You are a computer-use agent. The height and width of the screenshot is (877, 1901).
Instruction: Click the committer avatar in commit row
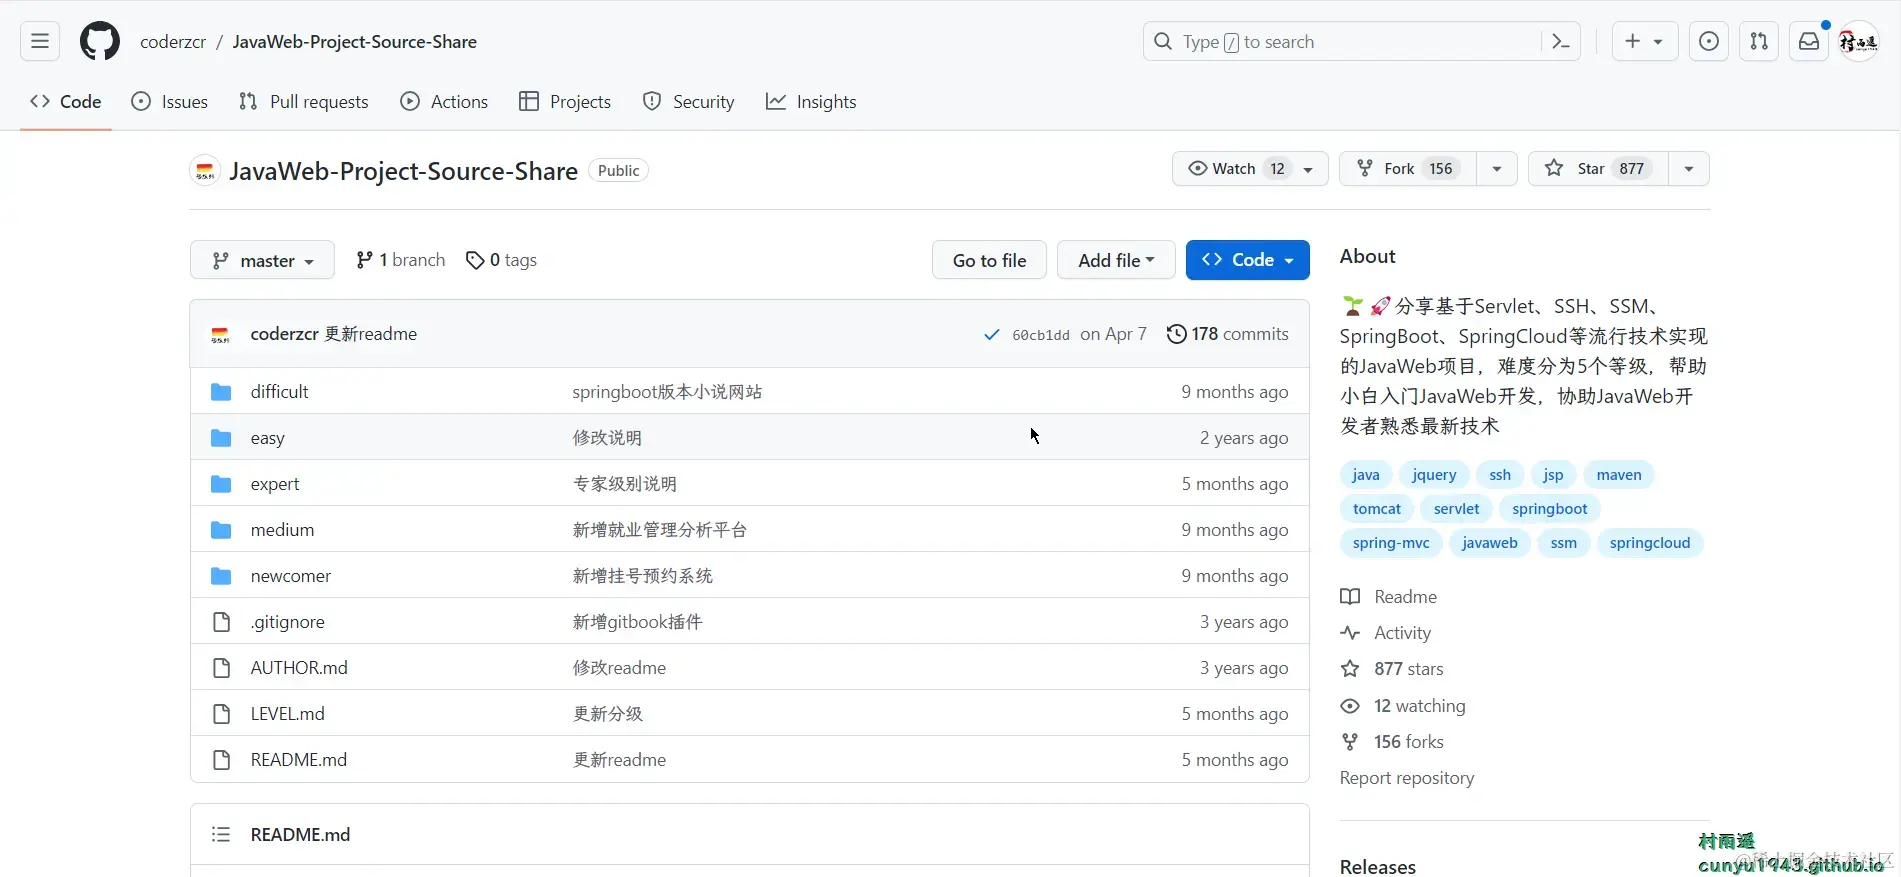point(221,334)
